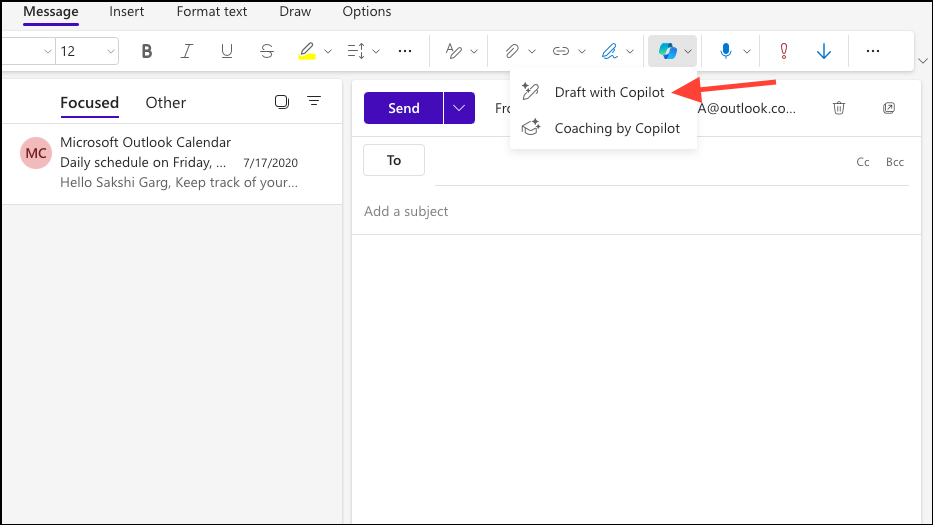933x525 pixels.
Task: Expand the signature dropdown arrow
Action: [630, 52]
